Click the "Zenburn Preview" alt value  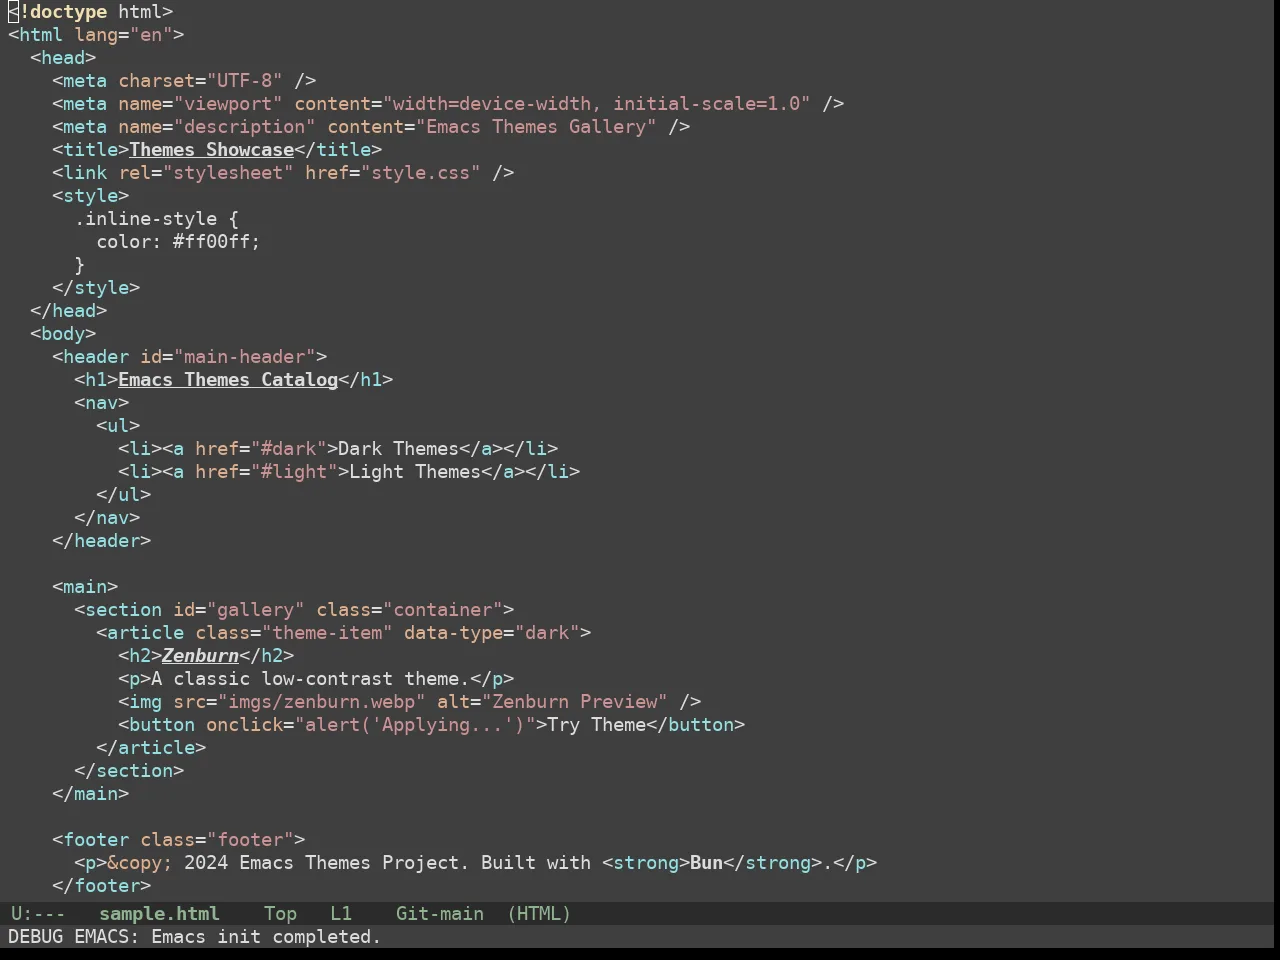575,702
